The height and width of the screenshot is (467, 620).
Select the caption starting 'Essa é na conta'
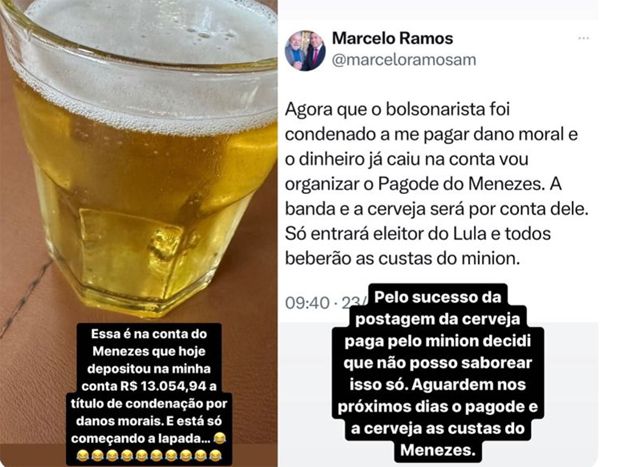[149, 395]
